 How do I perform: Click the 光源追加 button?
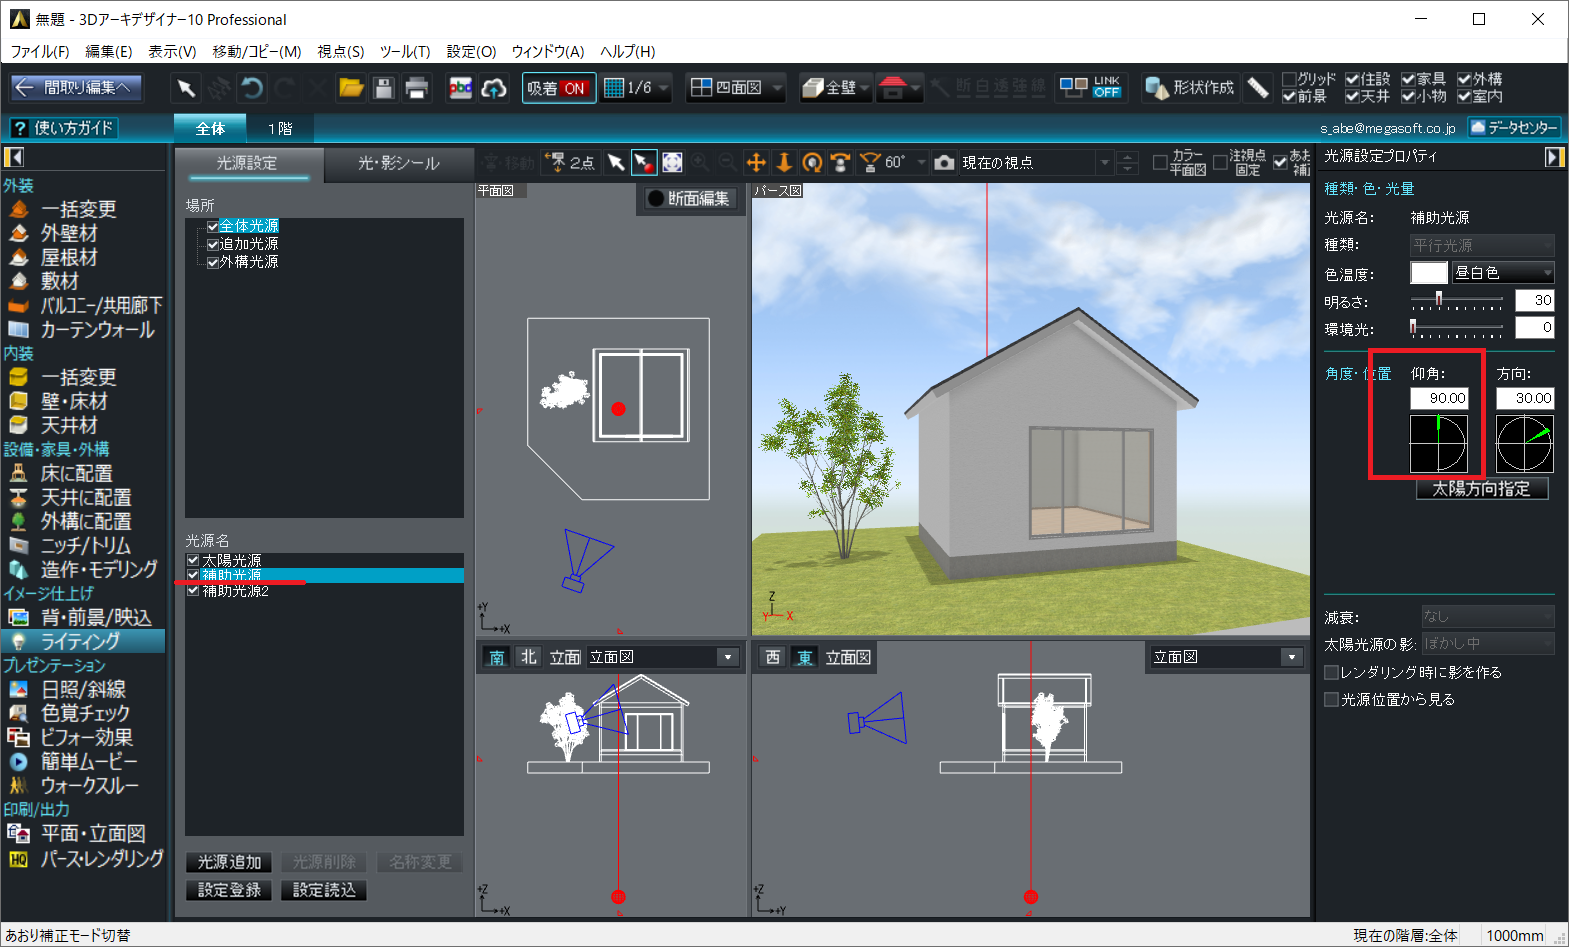[x=229, y=862]
